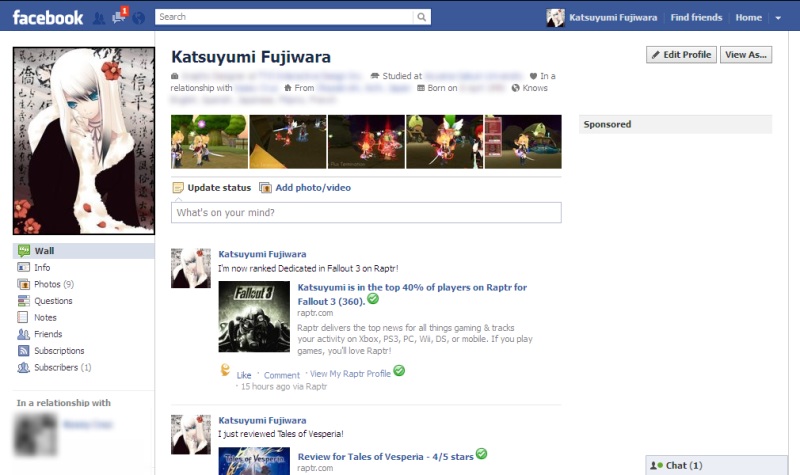Image resolution: width=800 pixels, height=475 pixels.
Task: Click the What's on your mind box
Action: coord(366,213)
